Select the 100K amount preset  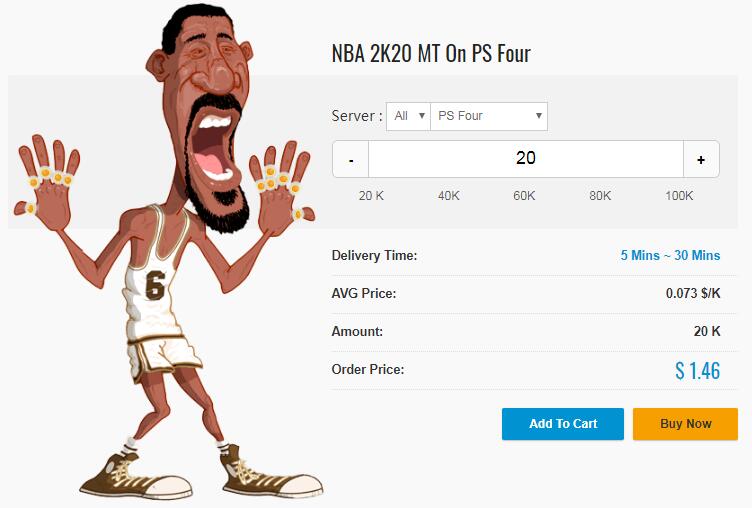pyautogui.click(x=679, y=196)
